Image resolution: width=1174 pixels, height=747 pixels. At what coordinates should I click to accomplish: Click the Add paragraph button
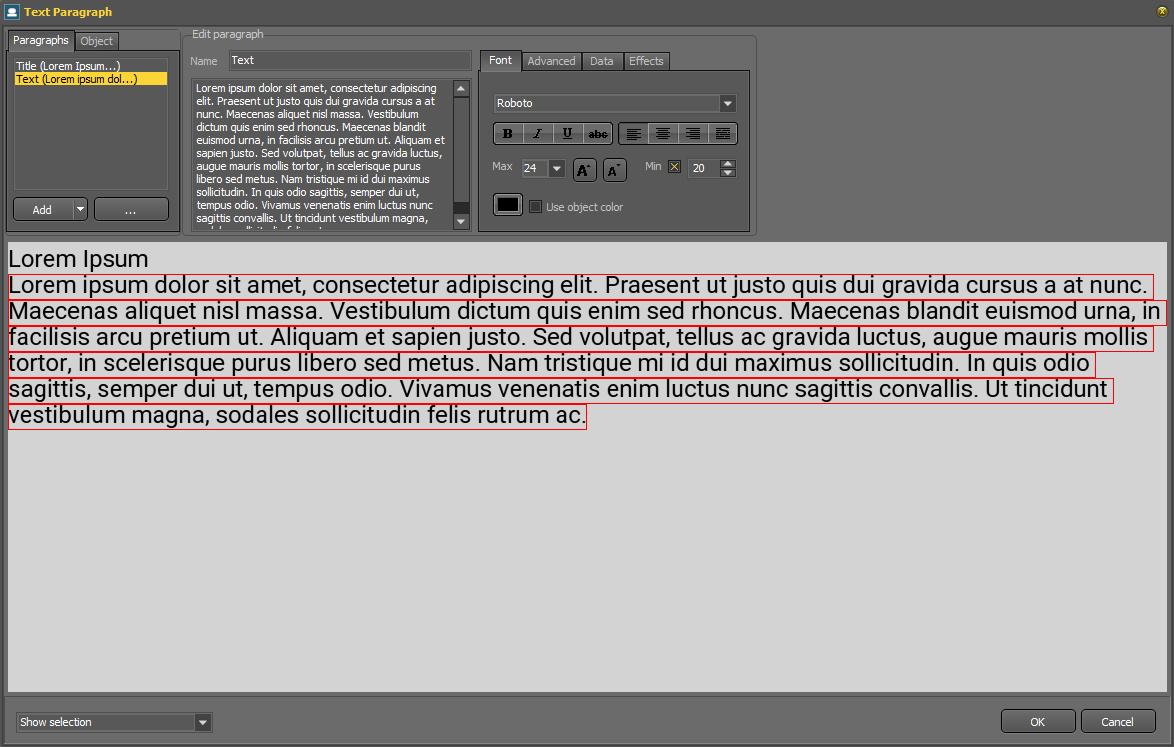pos(43,210)
